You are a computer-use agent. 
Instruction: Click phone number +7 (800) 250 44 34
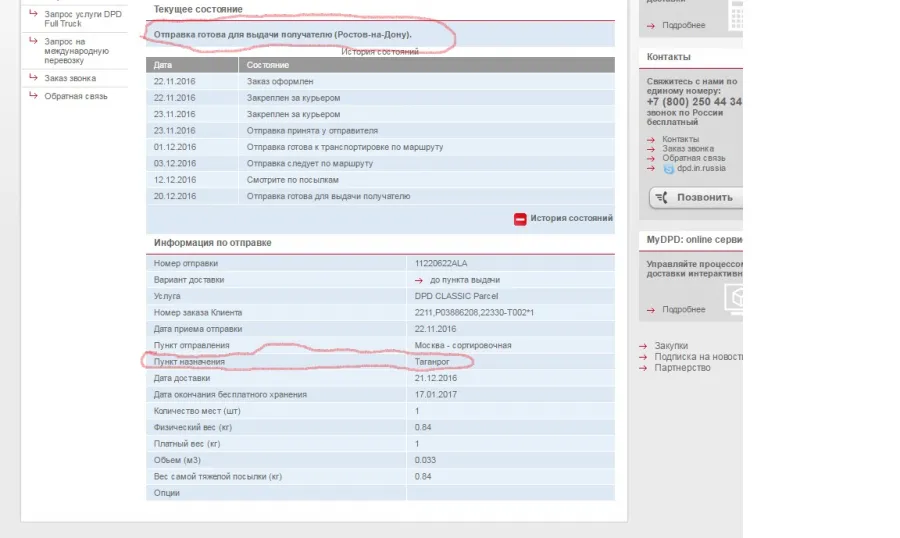point(695,102)
